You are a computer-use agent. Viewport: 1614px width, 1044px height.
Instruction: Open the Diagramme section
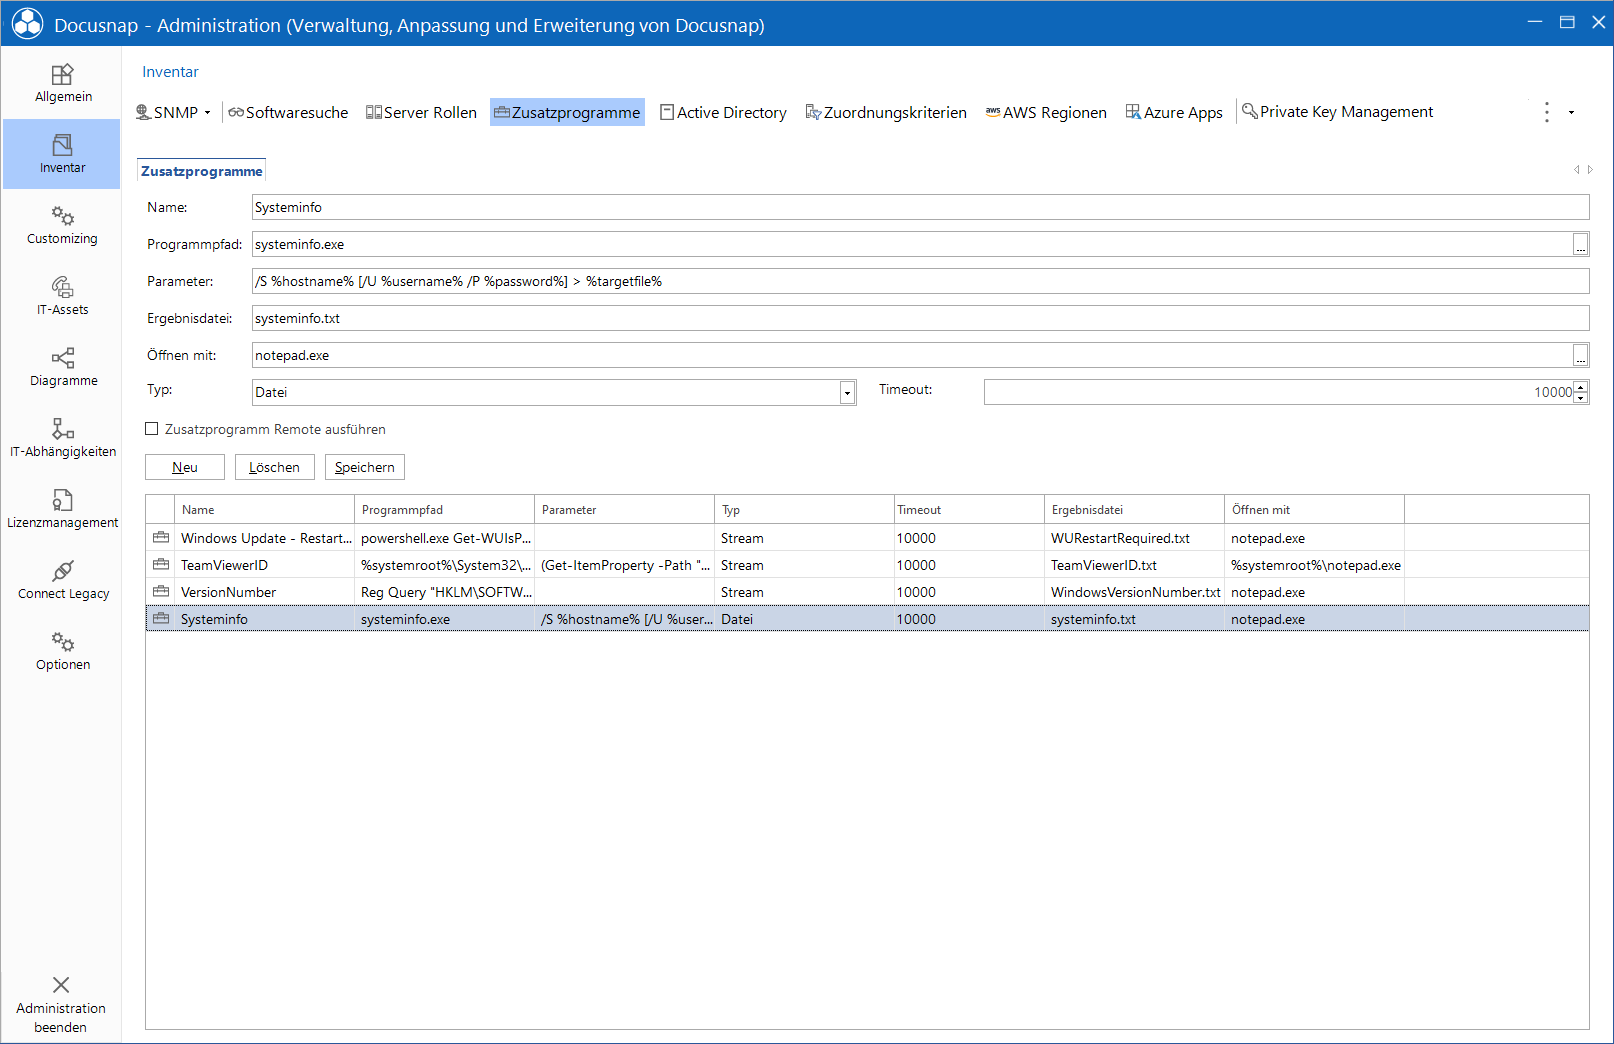(62, 367)
